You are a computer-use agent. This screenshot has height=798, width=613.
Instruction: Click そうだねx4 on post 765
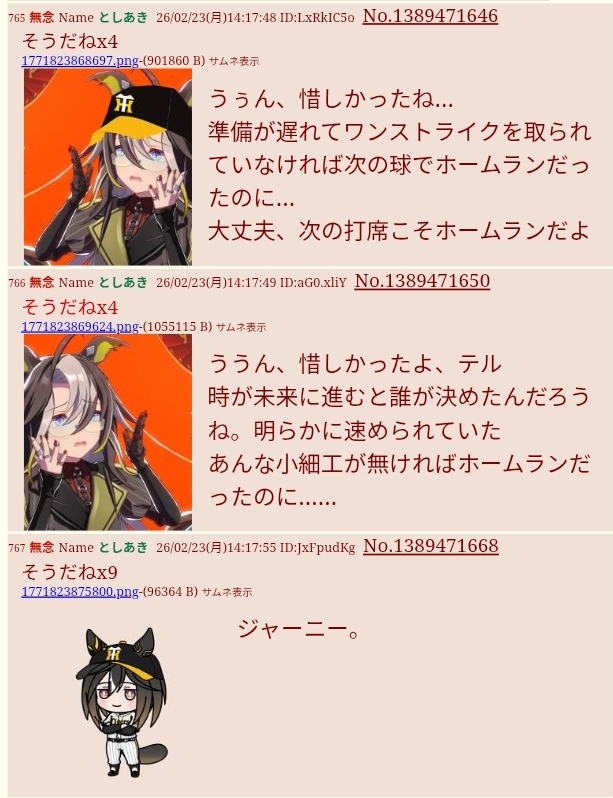70,41
